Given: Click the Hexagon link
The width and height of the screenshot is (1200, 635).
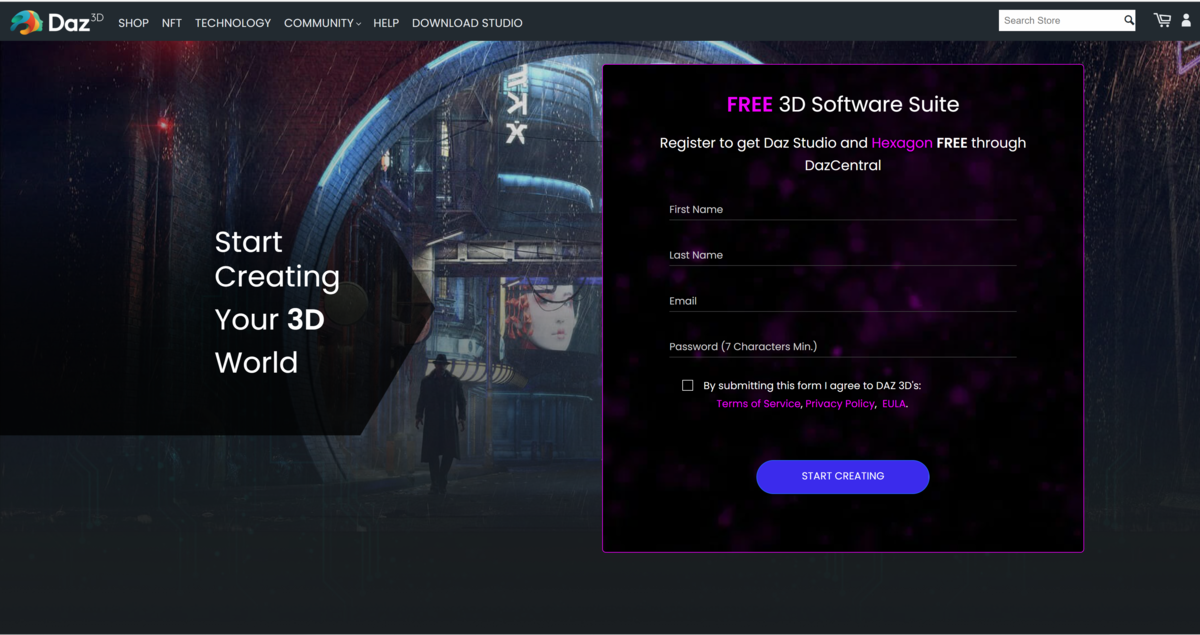Looking at the screenshot, I should (x=902, y=143).
